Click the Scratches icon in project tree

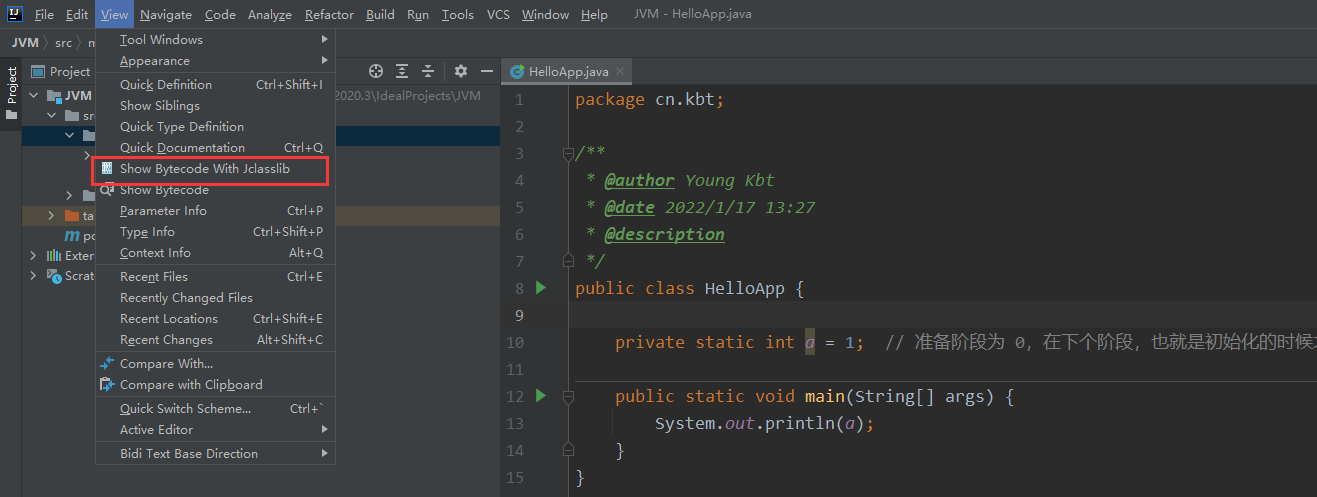[x=54, y=276]
